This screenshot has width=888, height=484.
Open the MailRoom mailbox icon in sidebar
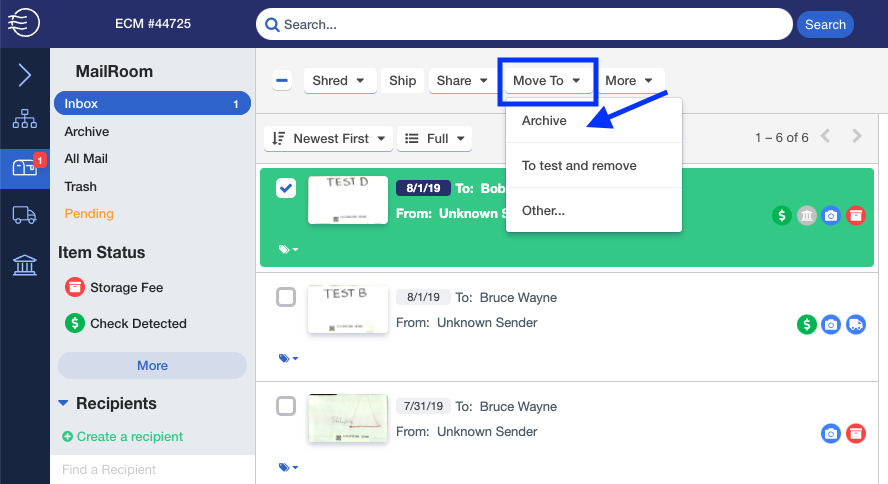(25, 168)
